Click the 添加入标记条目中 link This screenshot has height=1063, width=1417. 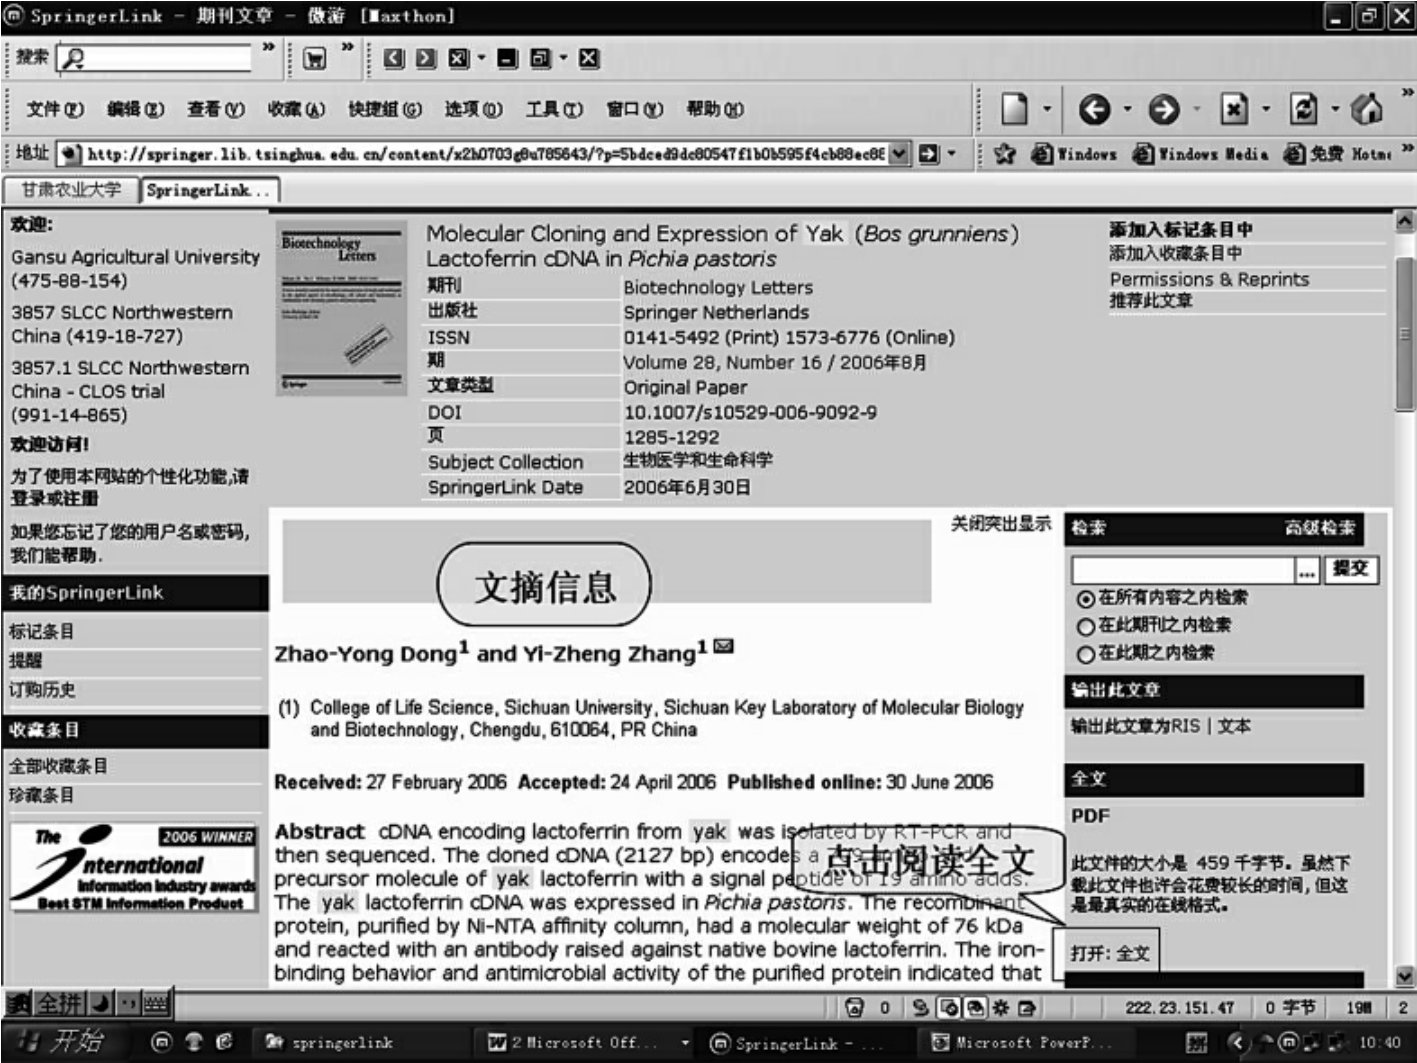(x=1180, y=229)
